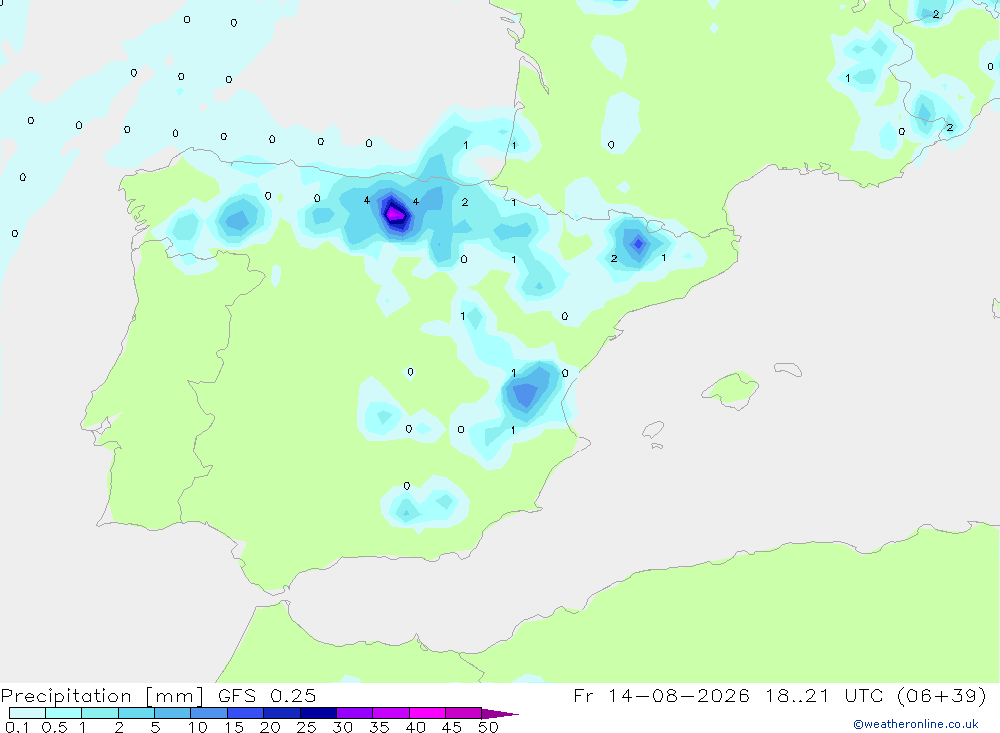Click the 2–5 mm legend color swatch

coord(136,713)
